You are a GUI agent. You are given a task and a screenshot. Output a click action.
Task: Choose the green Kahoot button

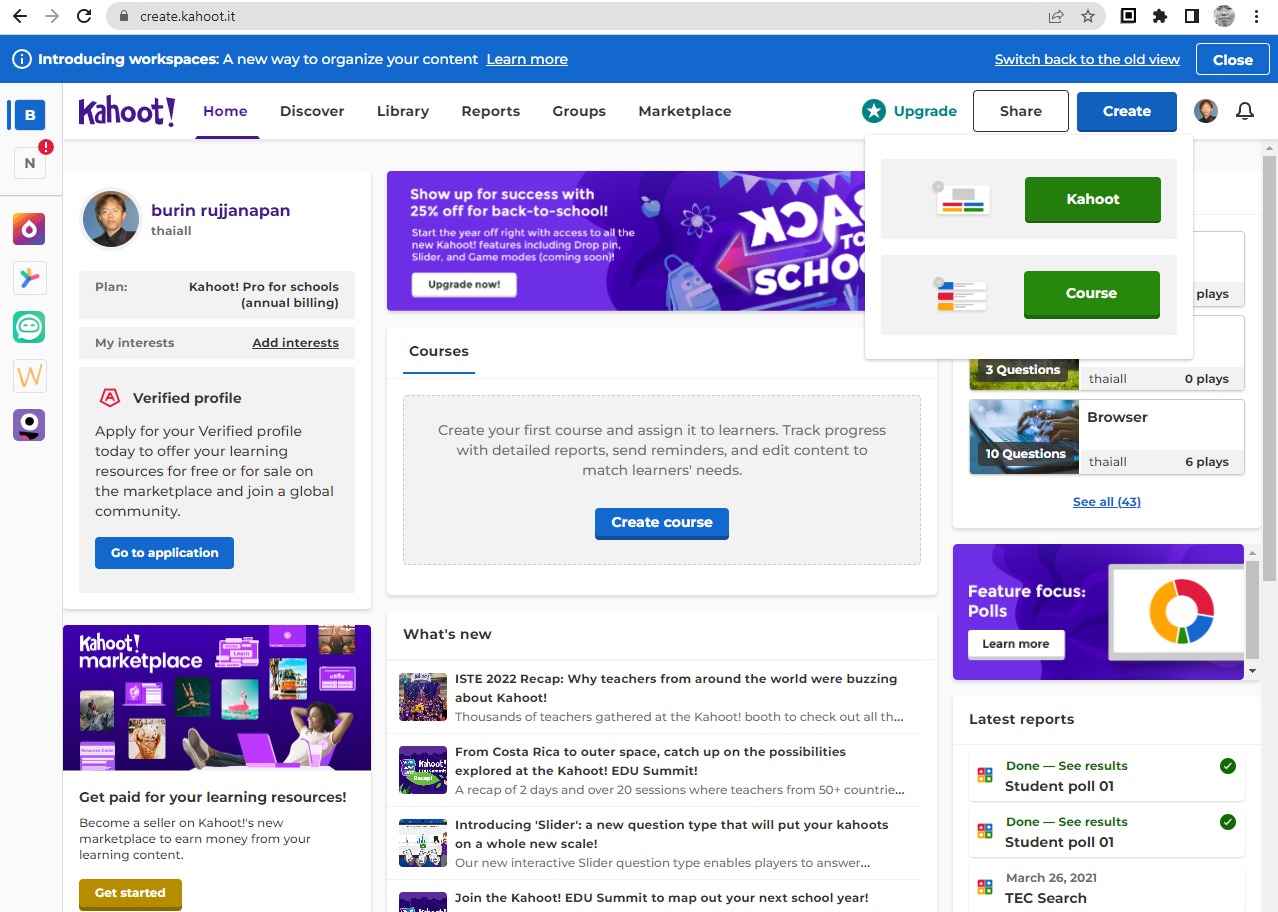coord(1092,199)
